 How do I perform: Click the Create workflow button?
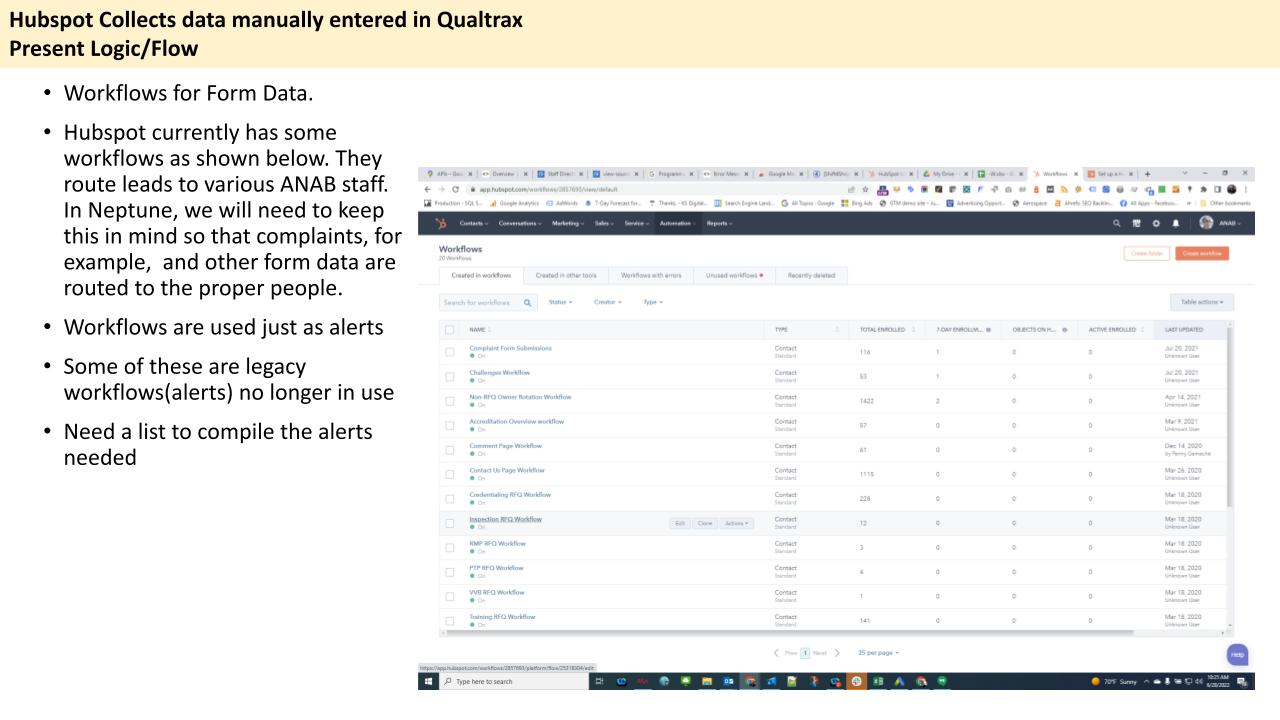(x=1203, y=253)
